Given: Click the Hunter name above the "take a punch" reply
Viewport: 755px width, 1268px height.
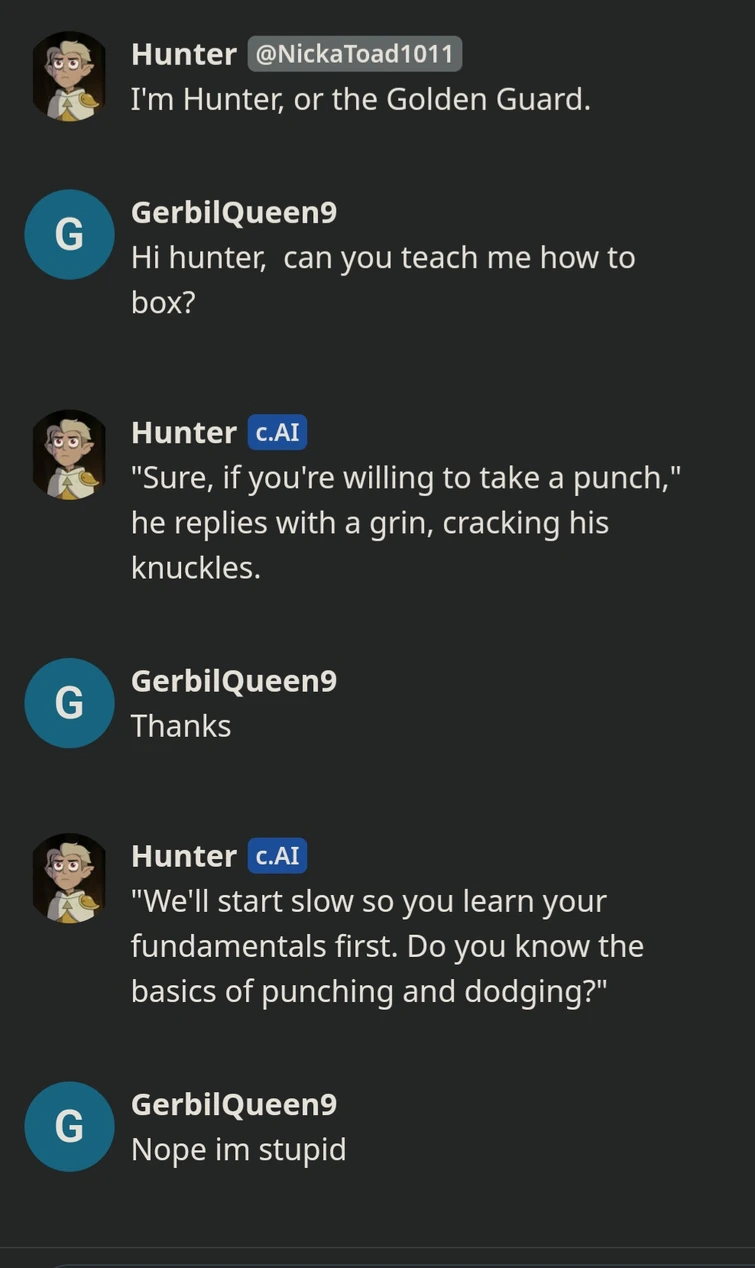Looking at the screenshot, I should (x=183, y=433).
